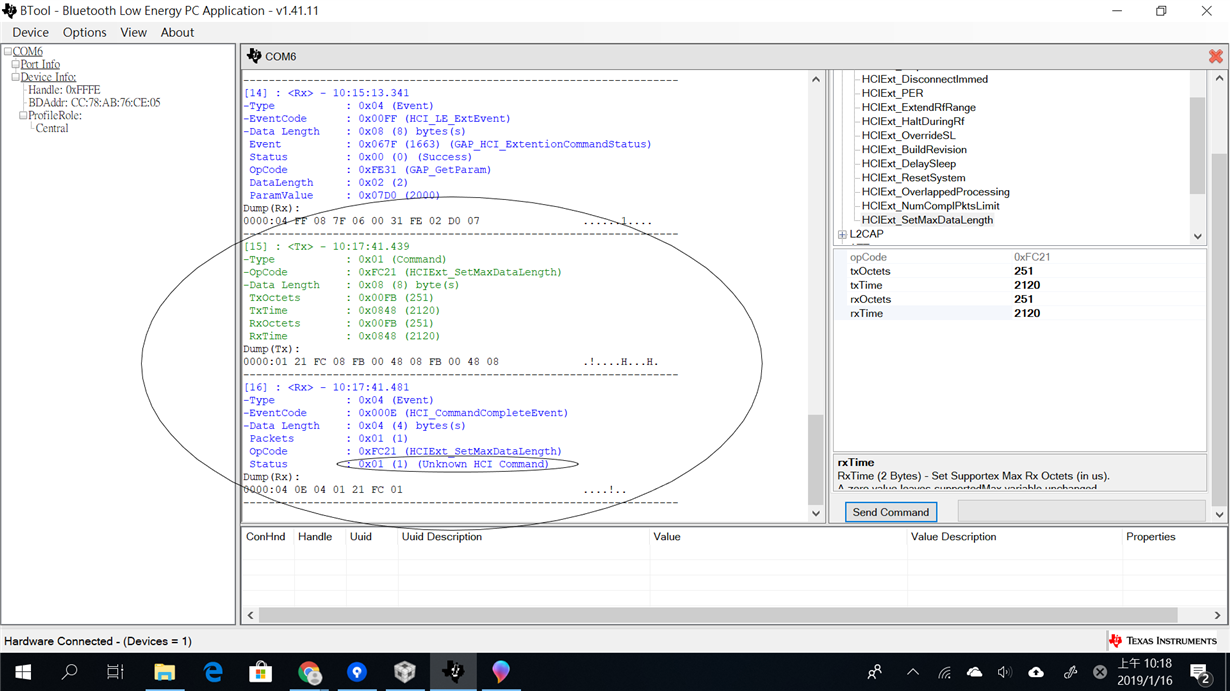Viewport: 1230px width, 691px height.
Task: Select HCIExt_SetMaxDataLength command
Action: click(927, 219)
